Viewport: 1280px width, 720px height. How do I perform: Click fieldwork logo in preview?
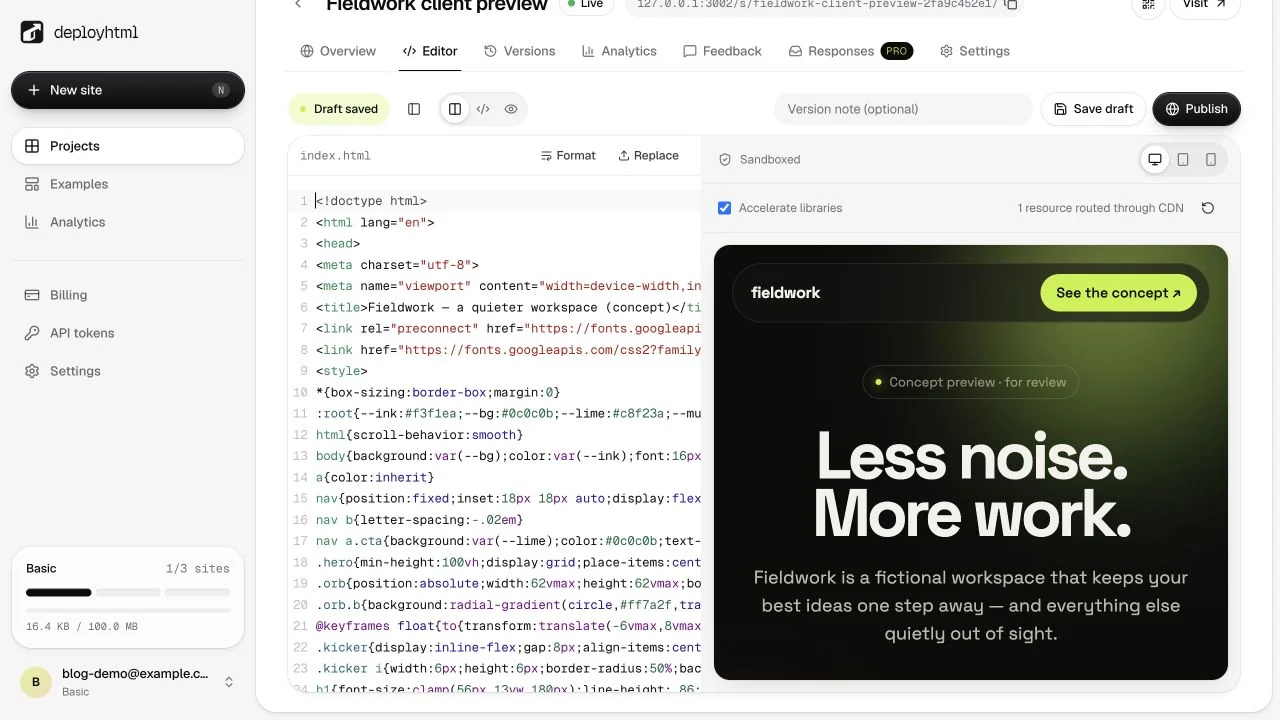[x=785, y=293]
